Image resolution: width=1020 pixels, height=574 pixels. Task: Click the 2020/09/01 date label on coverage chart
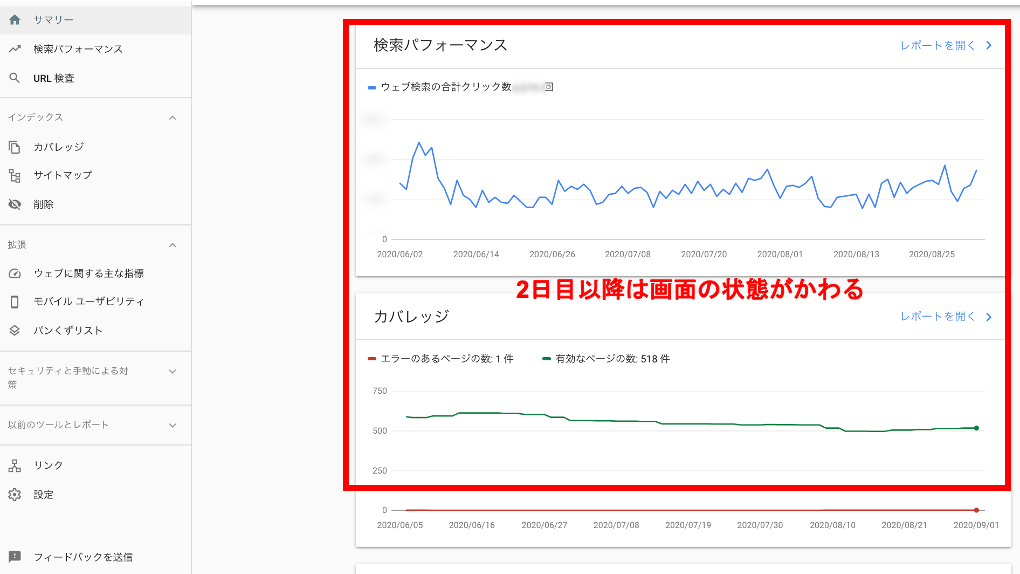pyautogui.click(x=976, y=525)
